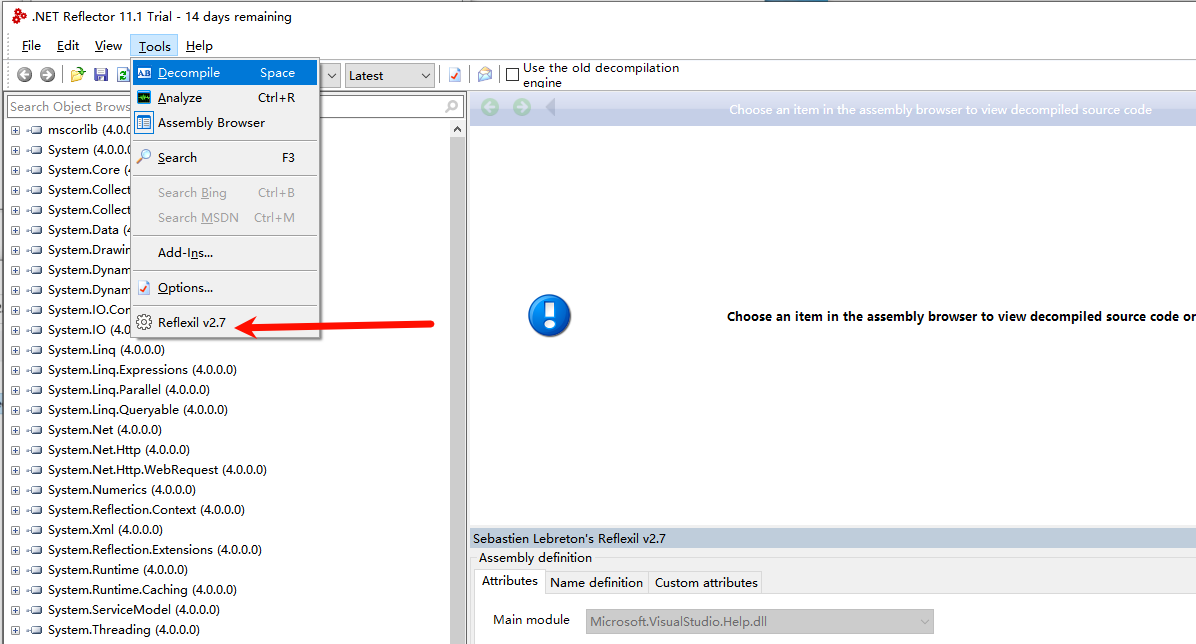1196x644 pixels.
Task: Open the Help menu
Action: [199, 46]
